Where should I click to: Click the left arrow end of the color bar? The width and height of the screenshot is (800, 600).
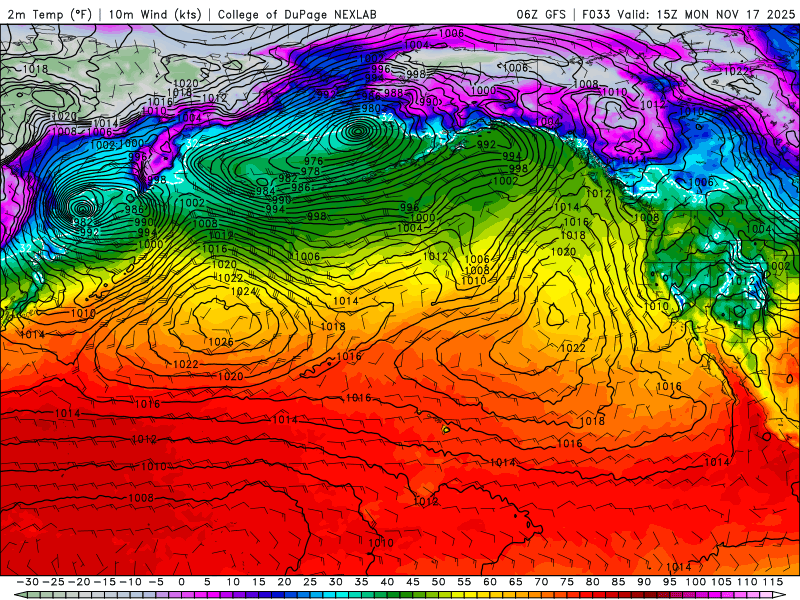tap(20, 595)
